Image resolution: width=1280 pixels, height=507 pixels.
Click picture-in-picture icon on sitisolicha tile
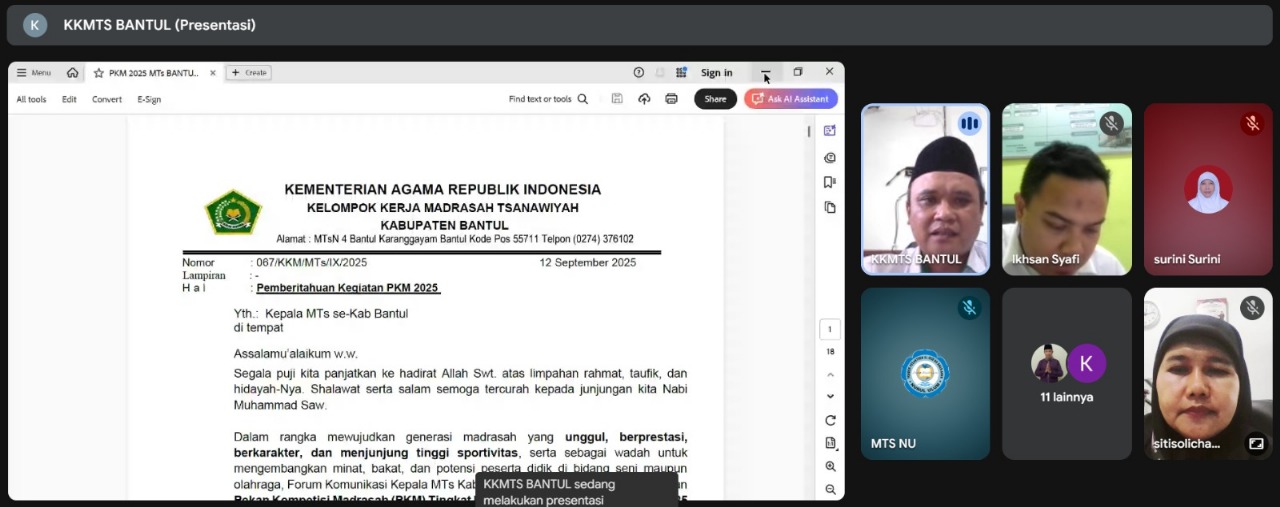point(1256,443)
